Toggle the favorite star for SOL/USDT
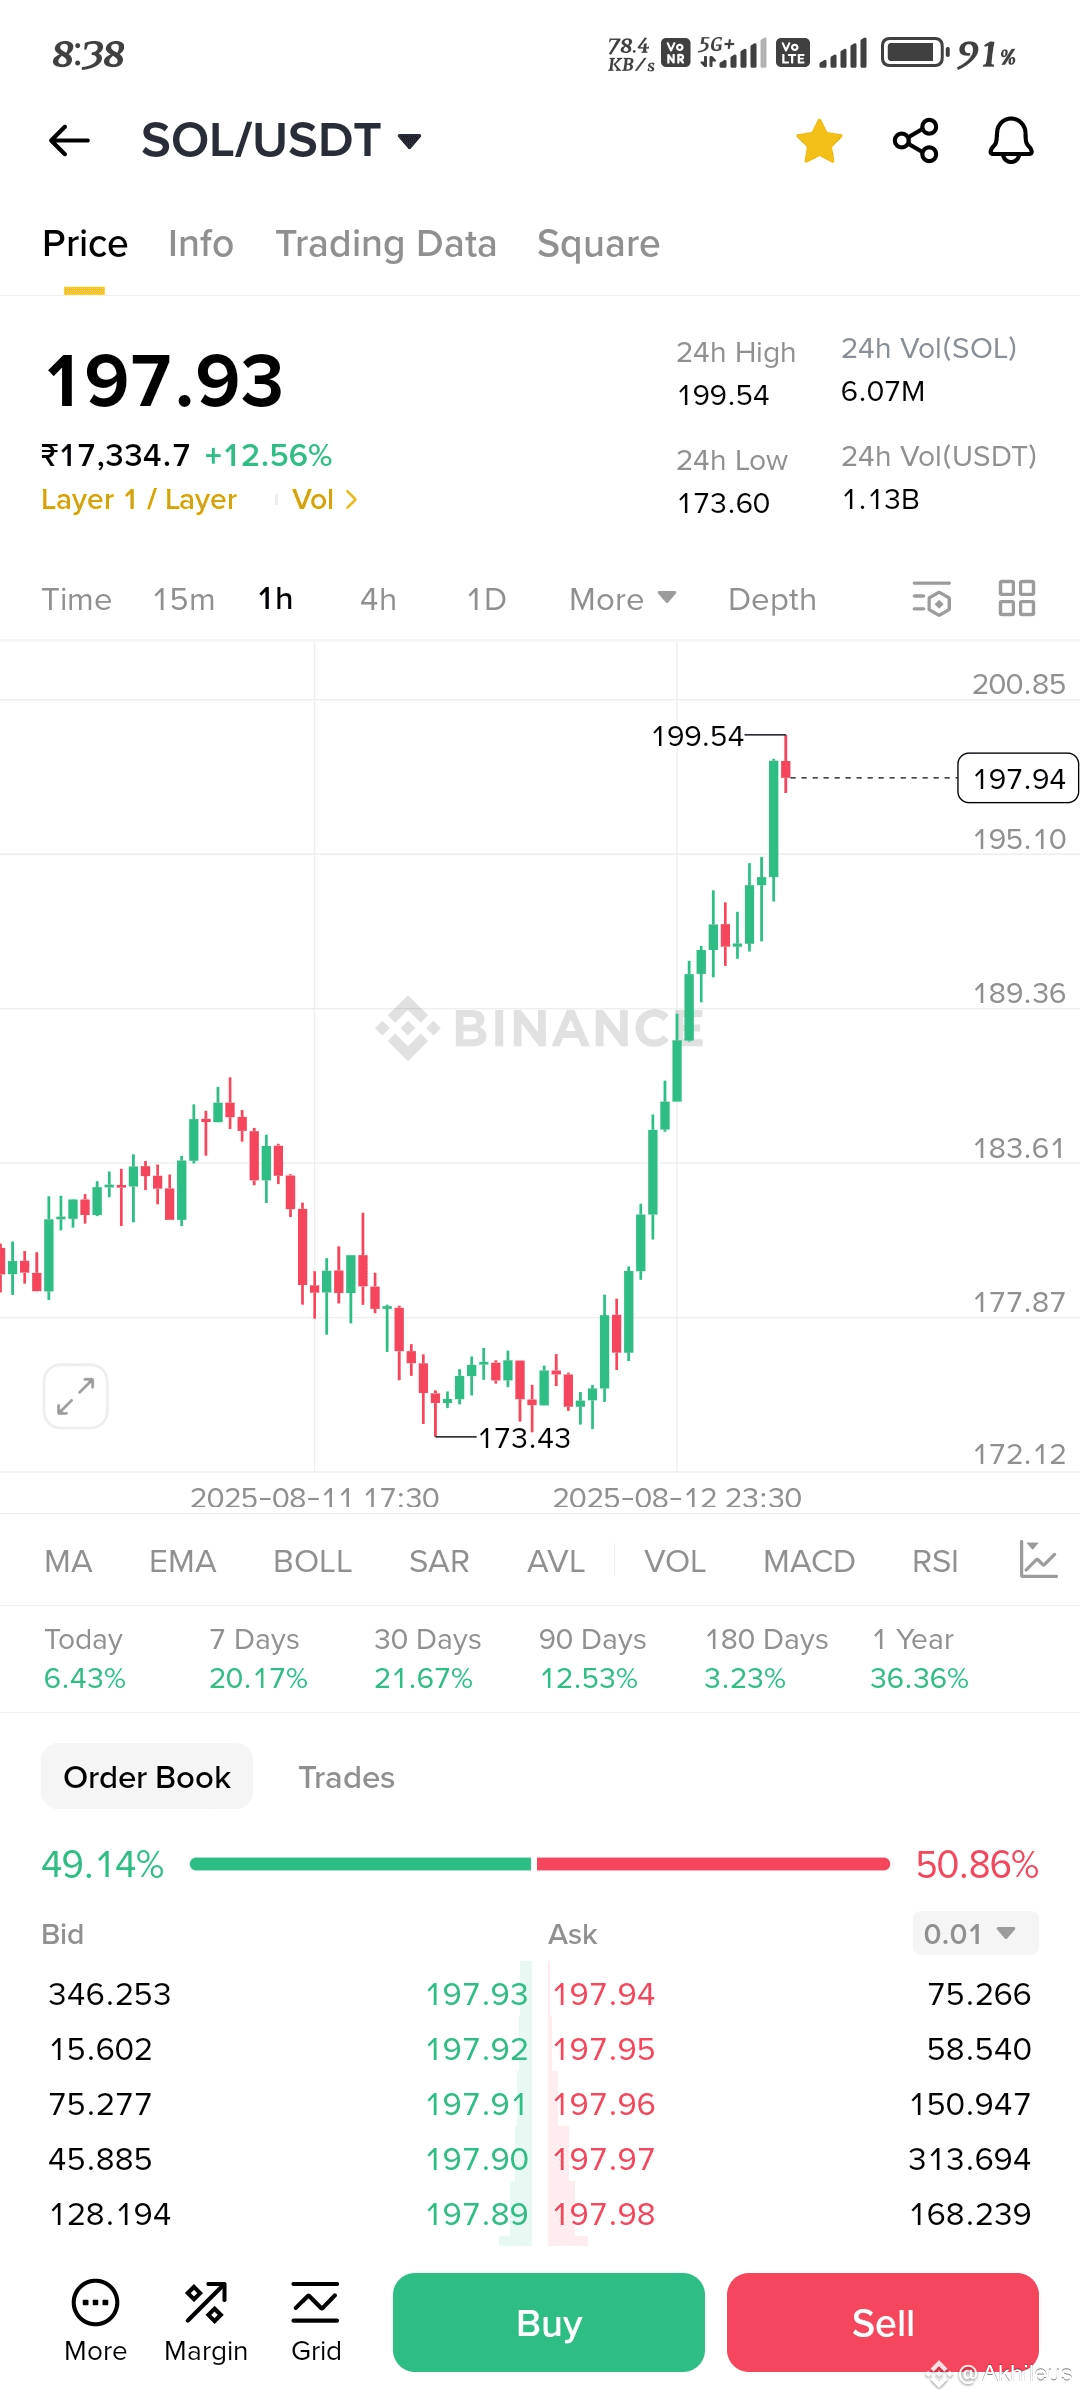The width and height of the screenshot is (1080, 2400). (819, 141)
